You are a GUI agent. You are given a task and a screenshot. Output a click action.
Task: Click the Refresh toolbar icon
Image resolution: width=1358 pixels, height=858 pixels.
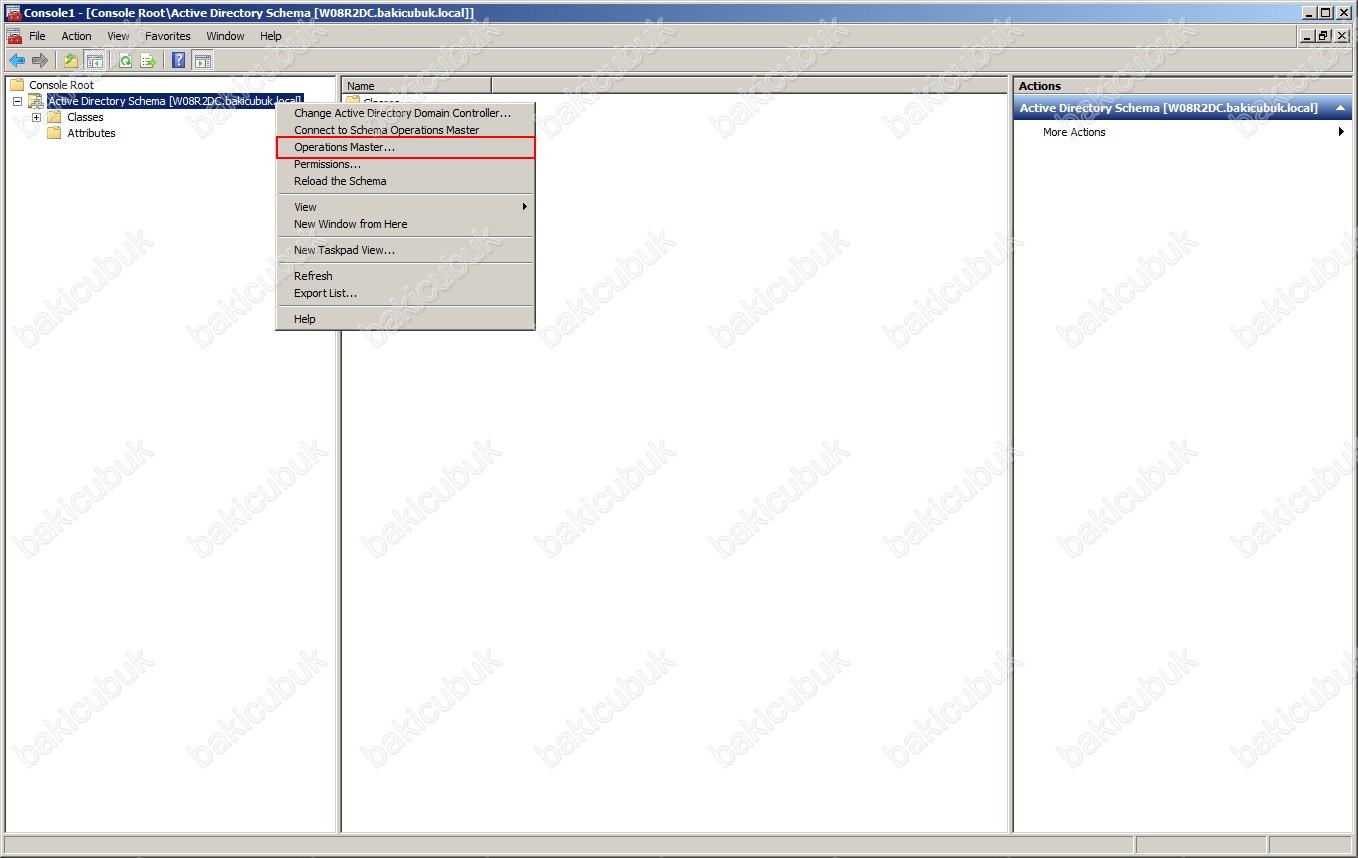(x=126, y=60)
